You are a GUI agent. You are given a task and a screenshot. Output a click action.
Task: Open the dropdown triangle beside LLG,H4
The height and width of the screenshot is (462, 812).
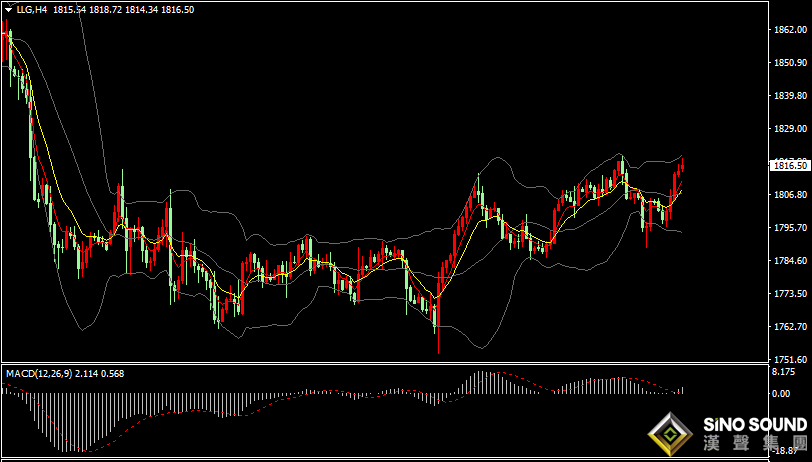(x=10, y=9)
